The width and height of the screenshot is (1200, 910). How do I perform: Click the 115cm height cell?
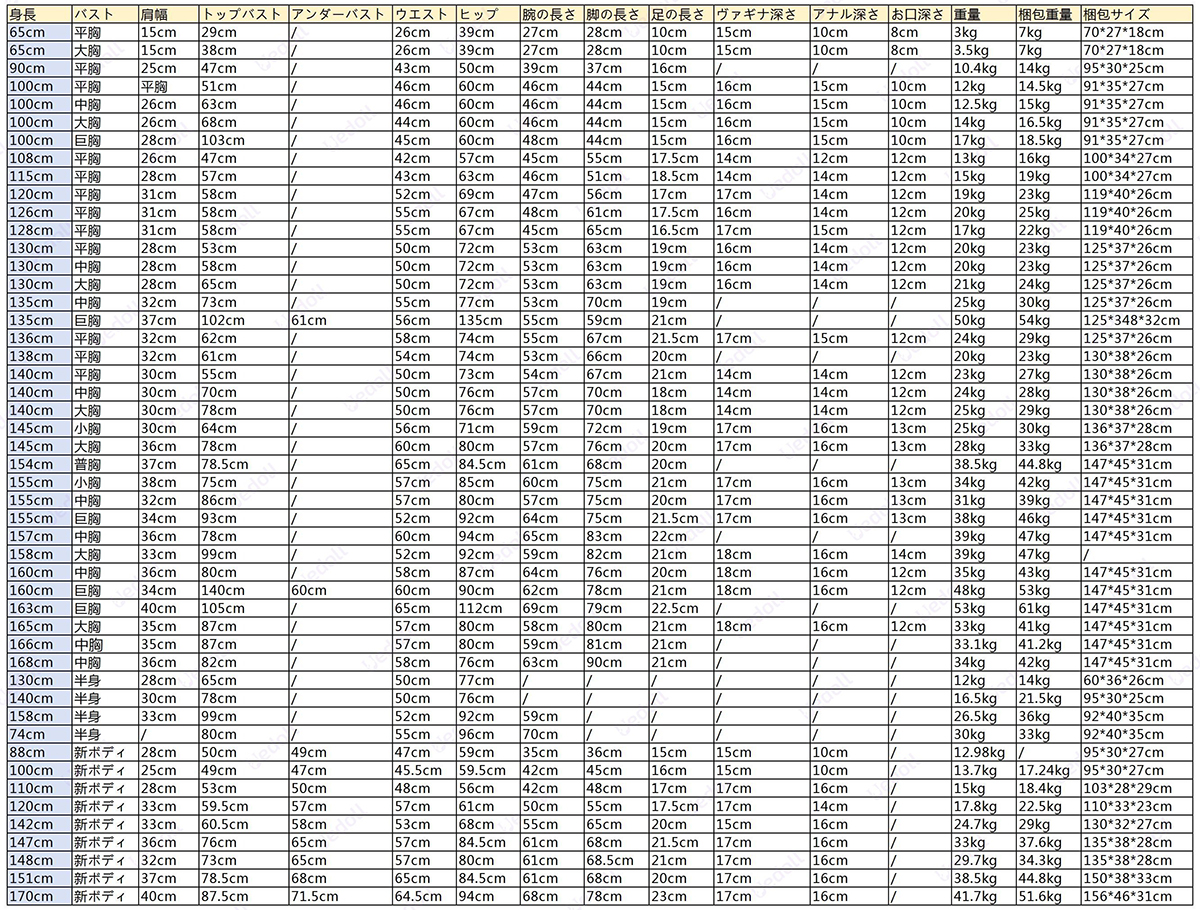(x=39, y=176)
